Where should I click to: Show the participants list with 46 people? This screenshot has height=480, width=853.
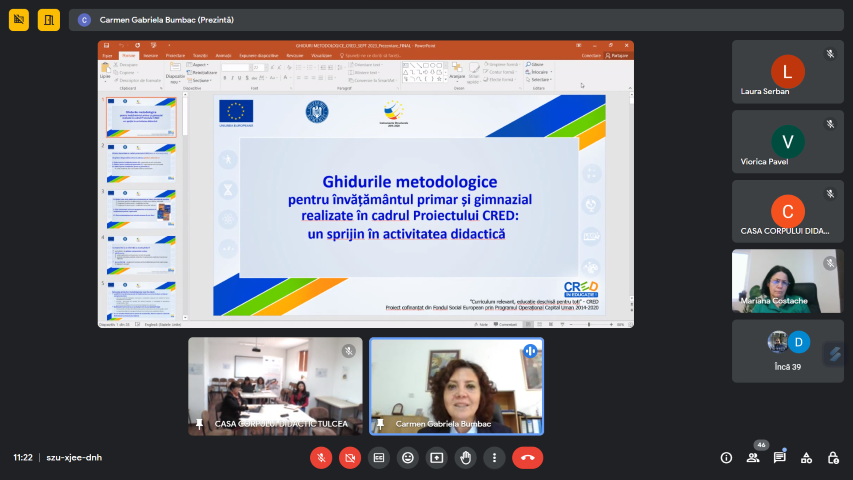tap(753, 457)
